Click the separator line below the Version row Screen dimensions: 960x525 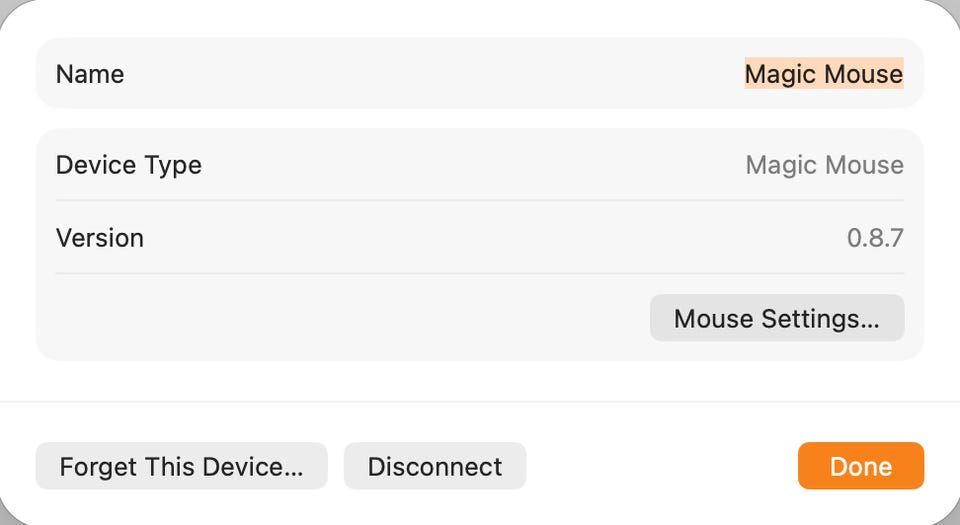point(480,273)
